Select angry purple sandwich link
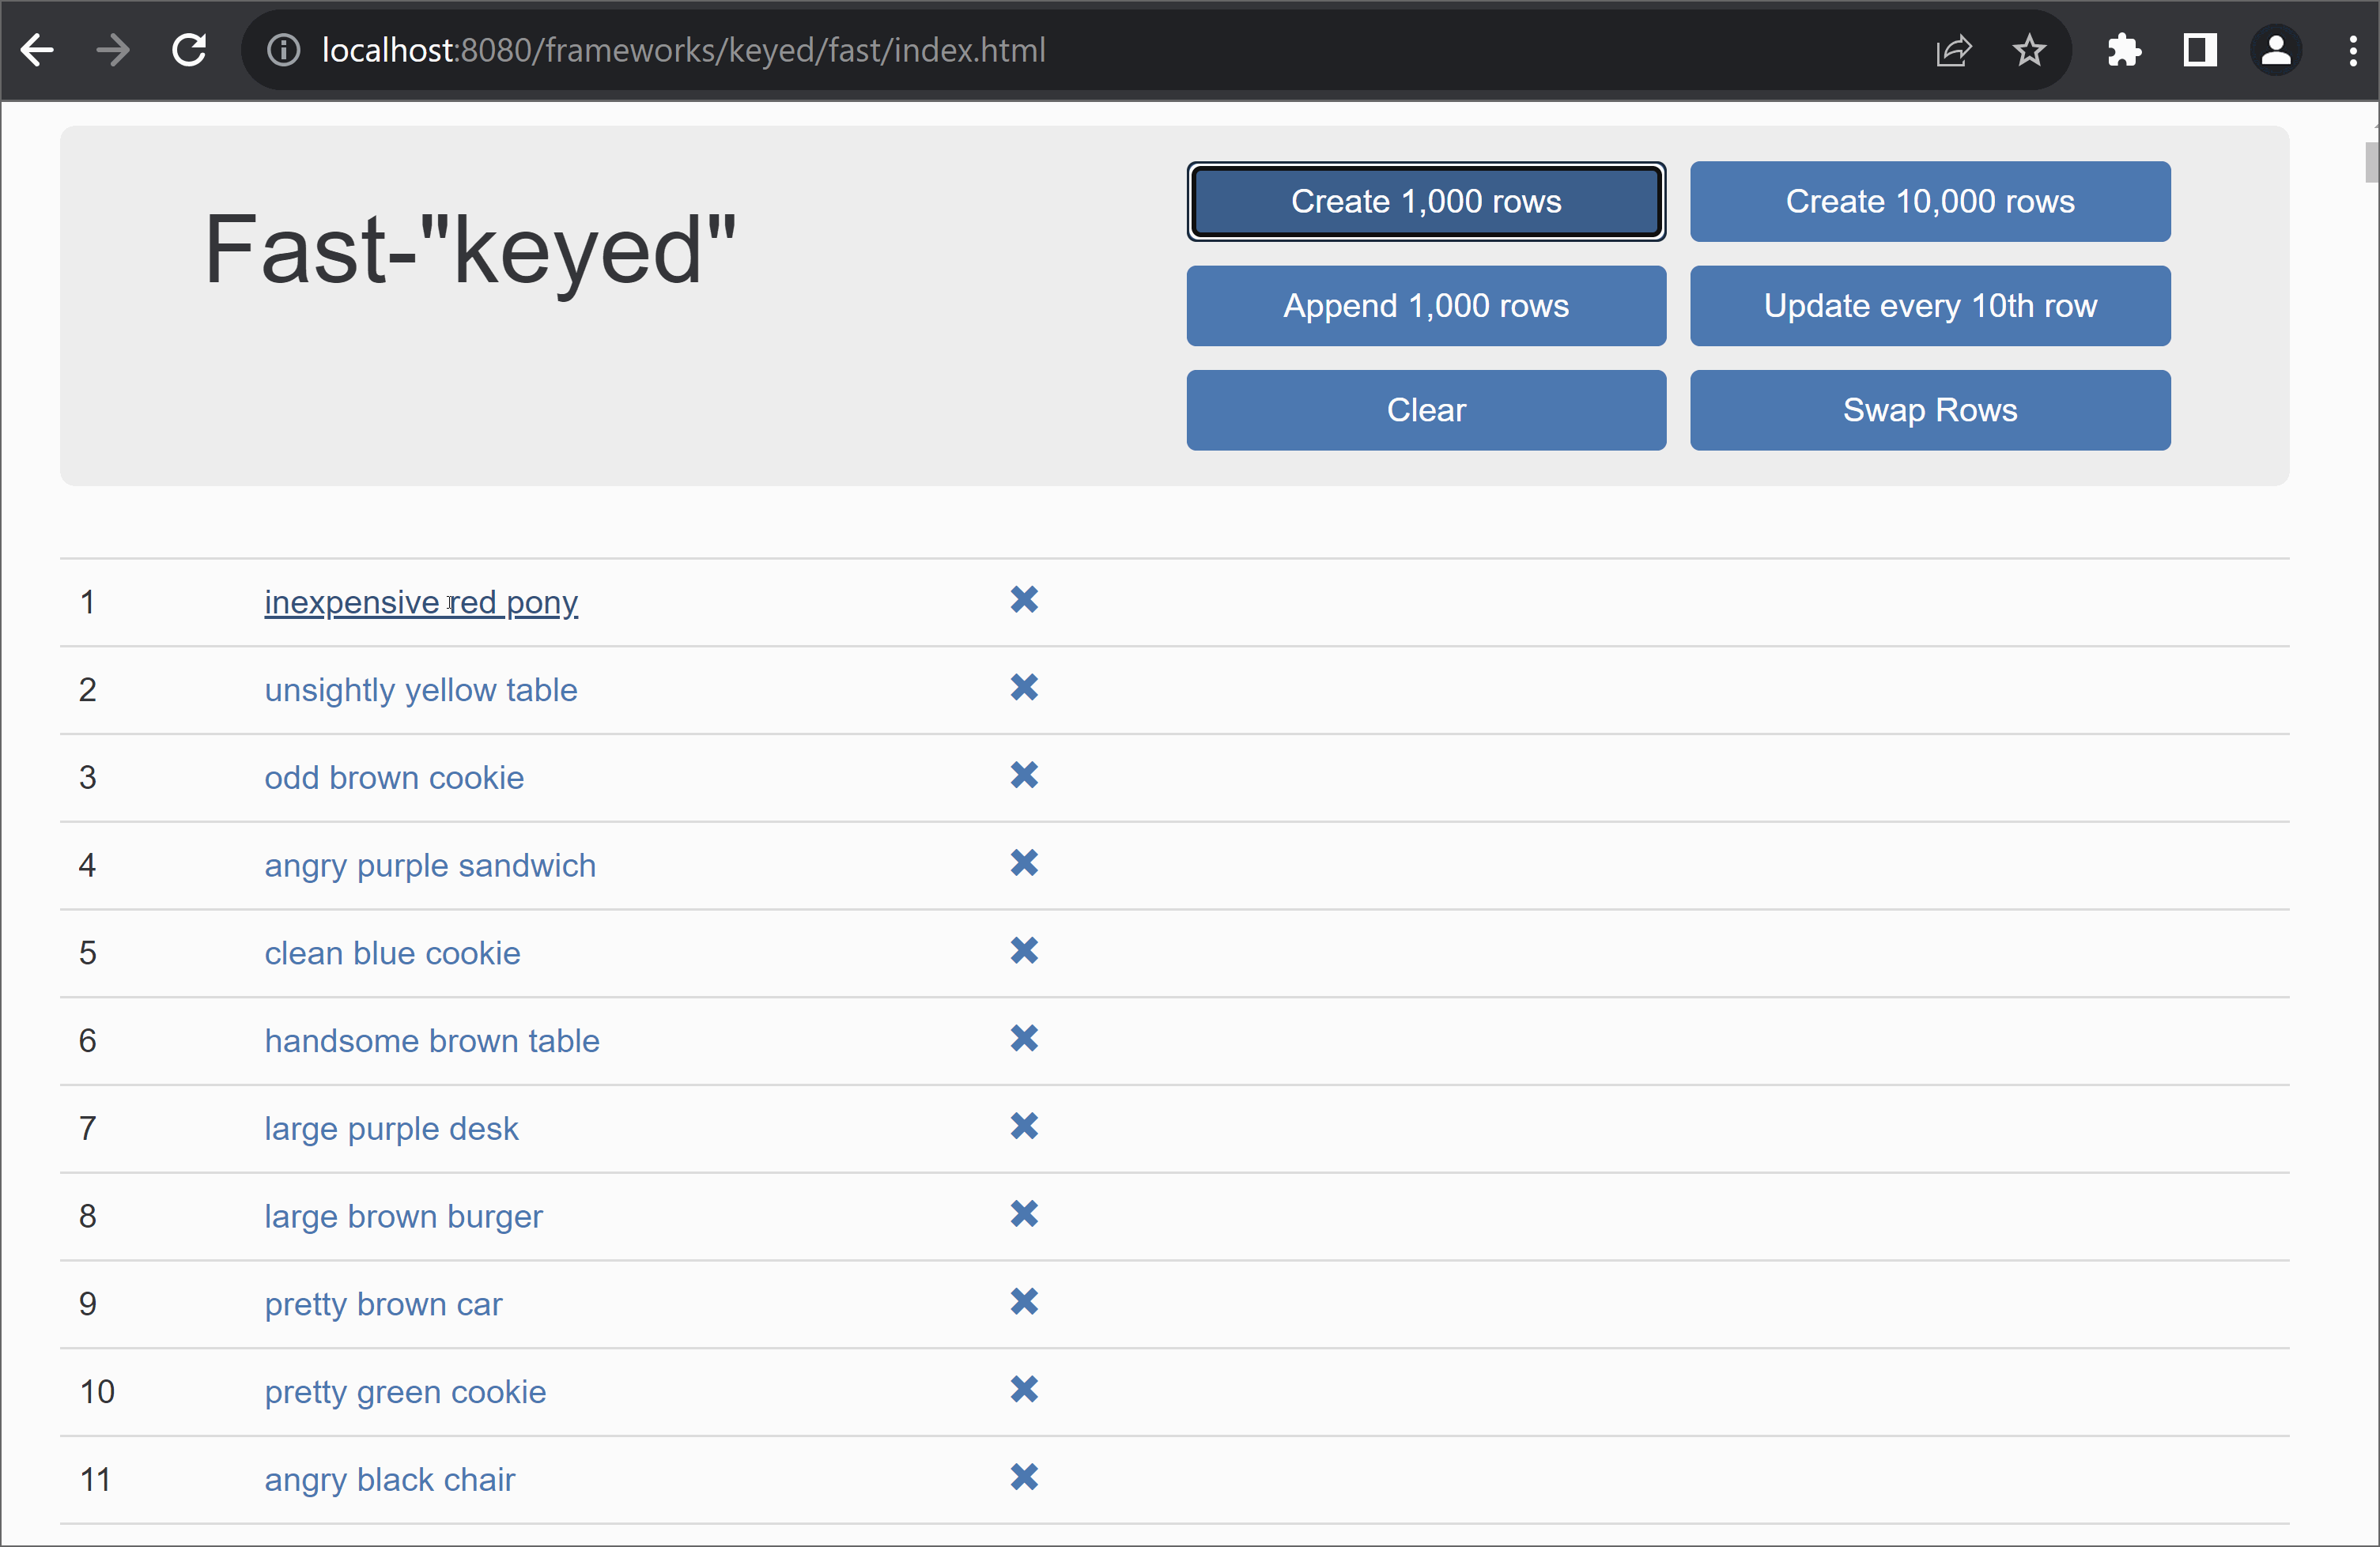 tap(430, 866)
